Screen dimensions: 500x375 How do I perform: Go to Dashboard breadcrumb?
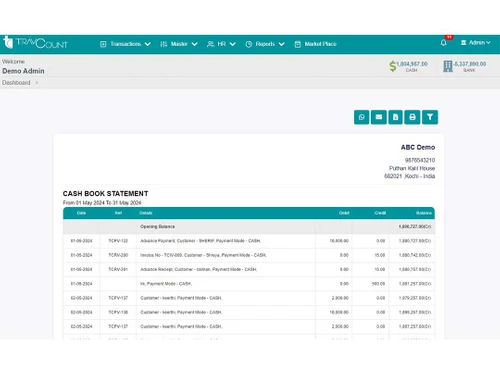[16, 83]
